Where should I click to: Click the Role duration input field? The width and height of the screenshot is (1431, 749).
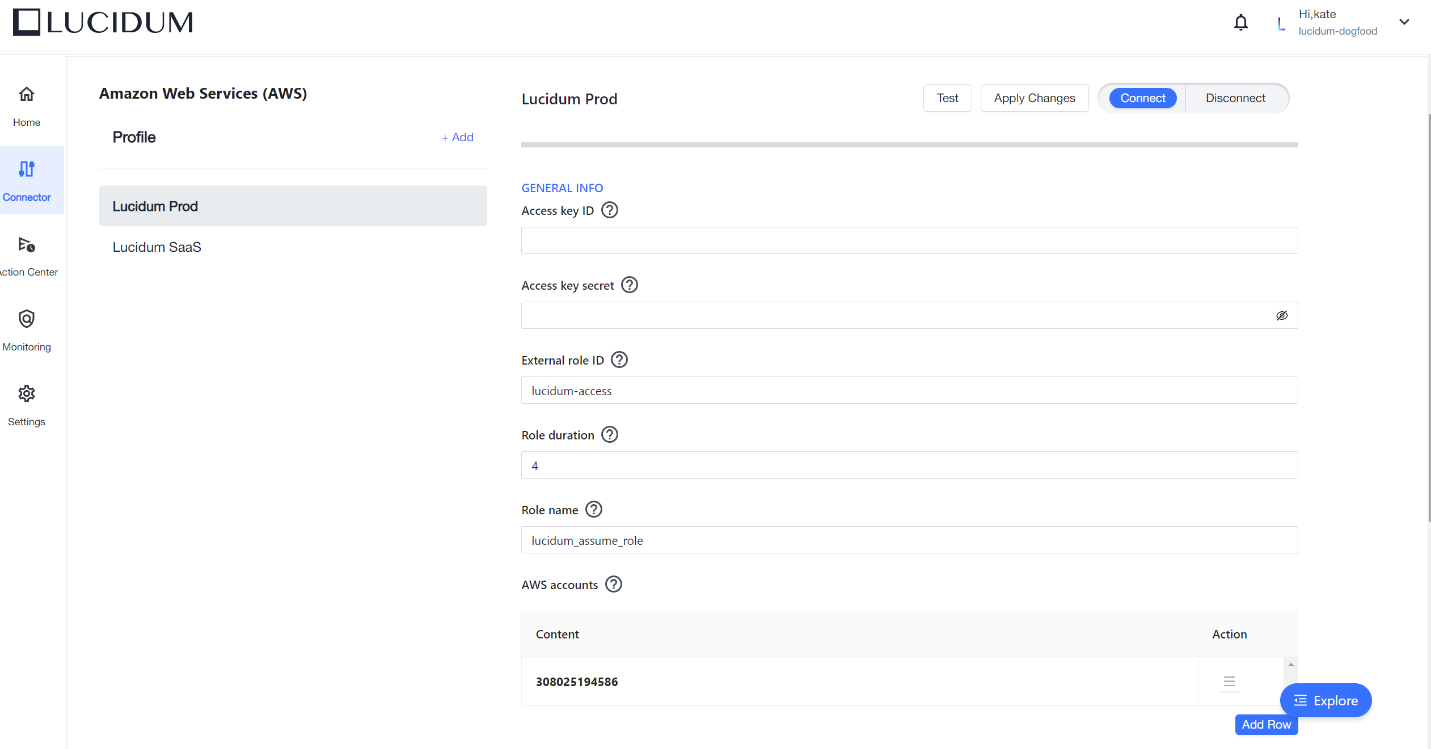point(909,465)
